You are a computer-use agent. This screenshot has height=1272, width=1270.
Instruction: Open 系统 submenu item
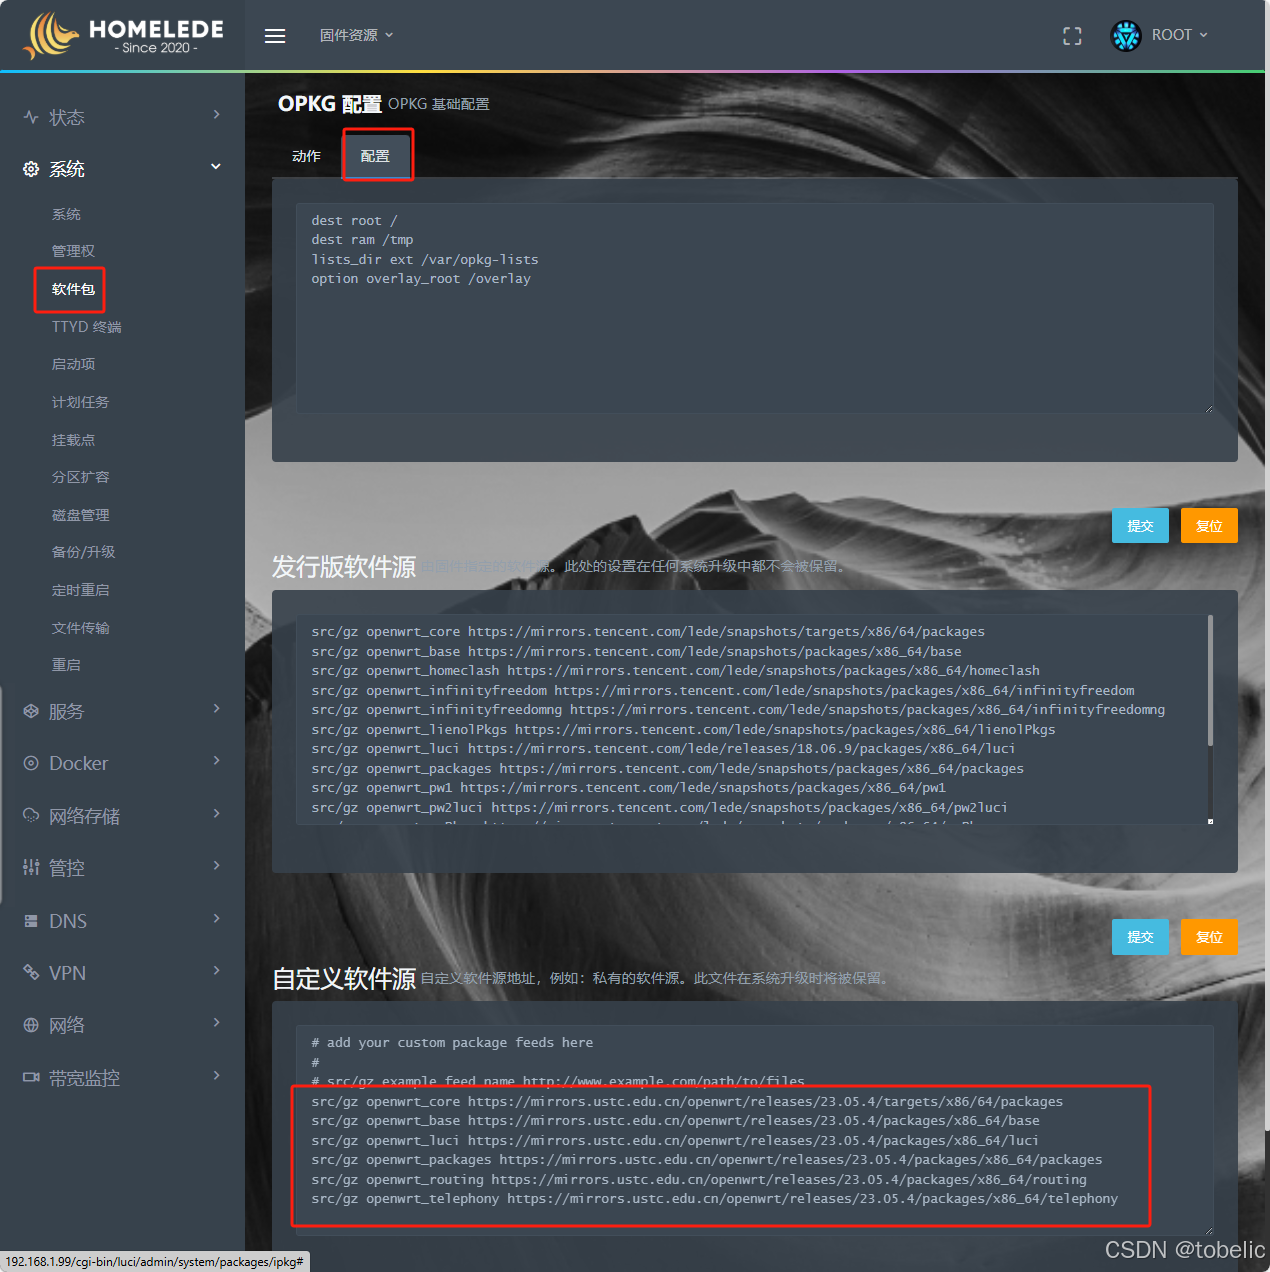point(66,214)
